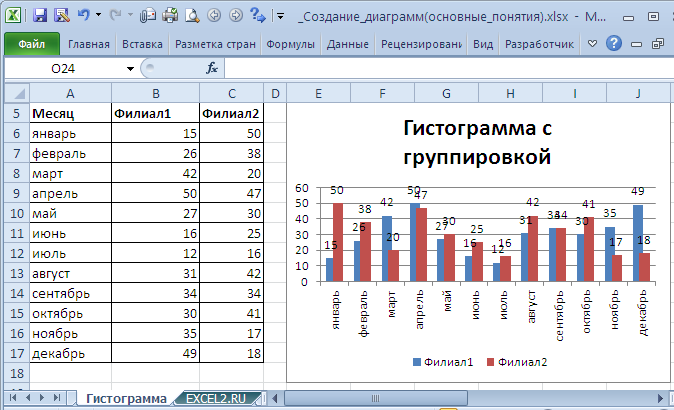Go to previous sheet tab arrow
This screenshot has width=674, height=410.
tap(28, 398)
